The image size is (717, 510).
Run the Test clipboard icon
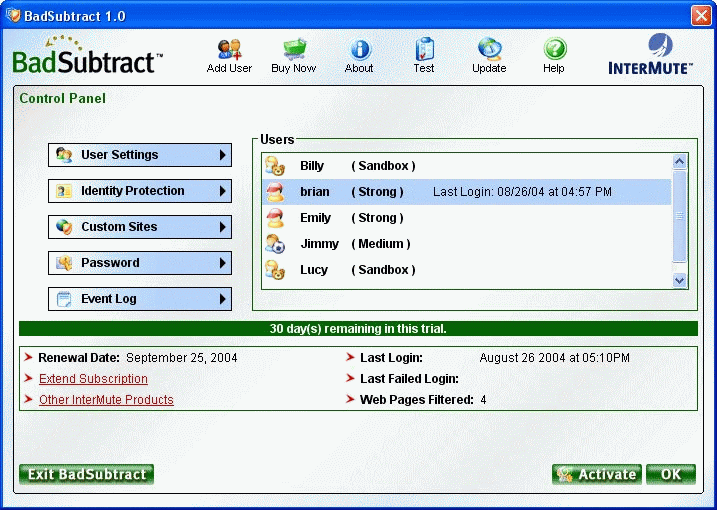(x=424, y=49)
